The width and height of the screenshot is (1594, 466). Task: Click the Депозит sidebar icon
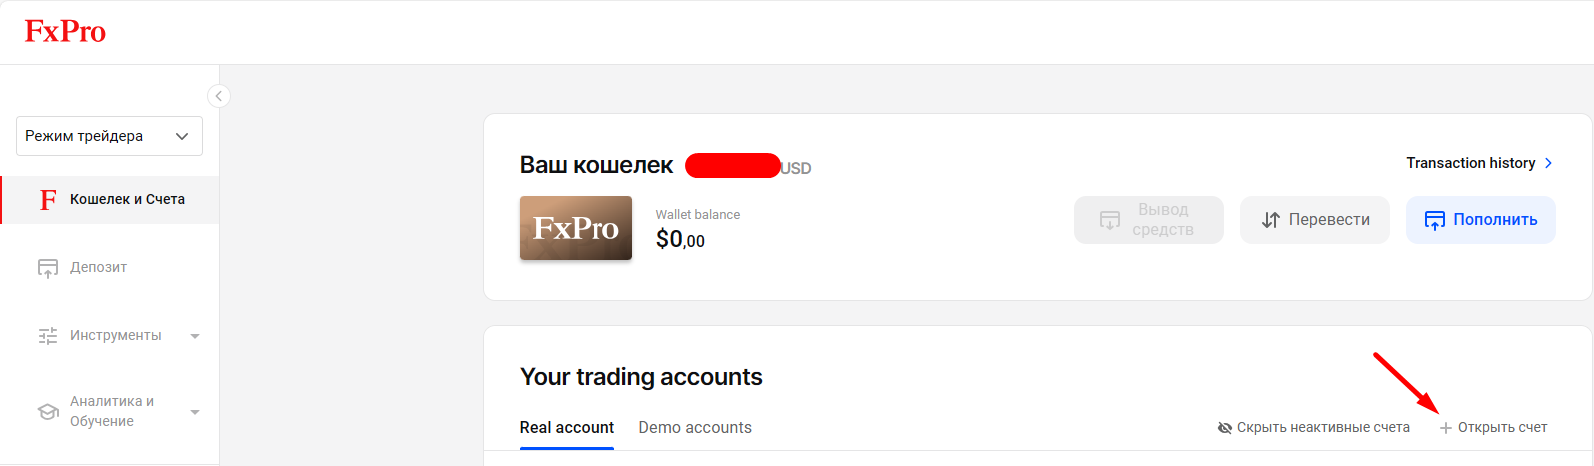click(48, 268)
